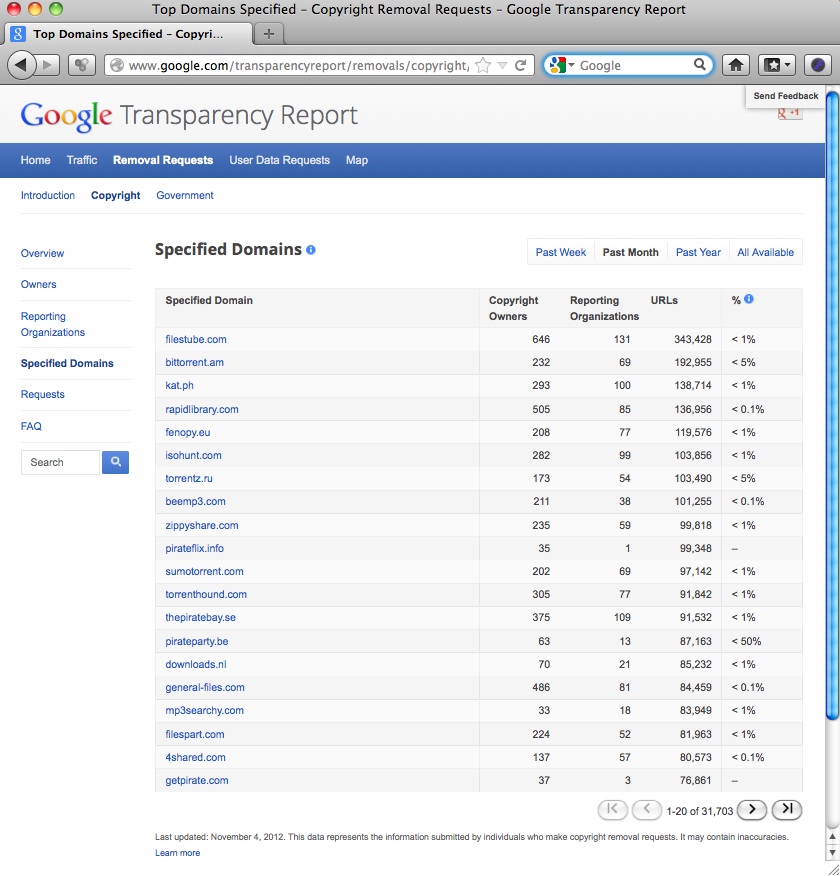Choose All Available time range
This screenshot has height=876, width=840.
765,252
